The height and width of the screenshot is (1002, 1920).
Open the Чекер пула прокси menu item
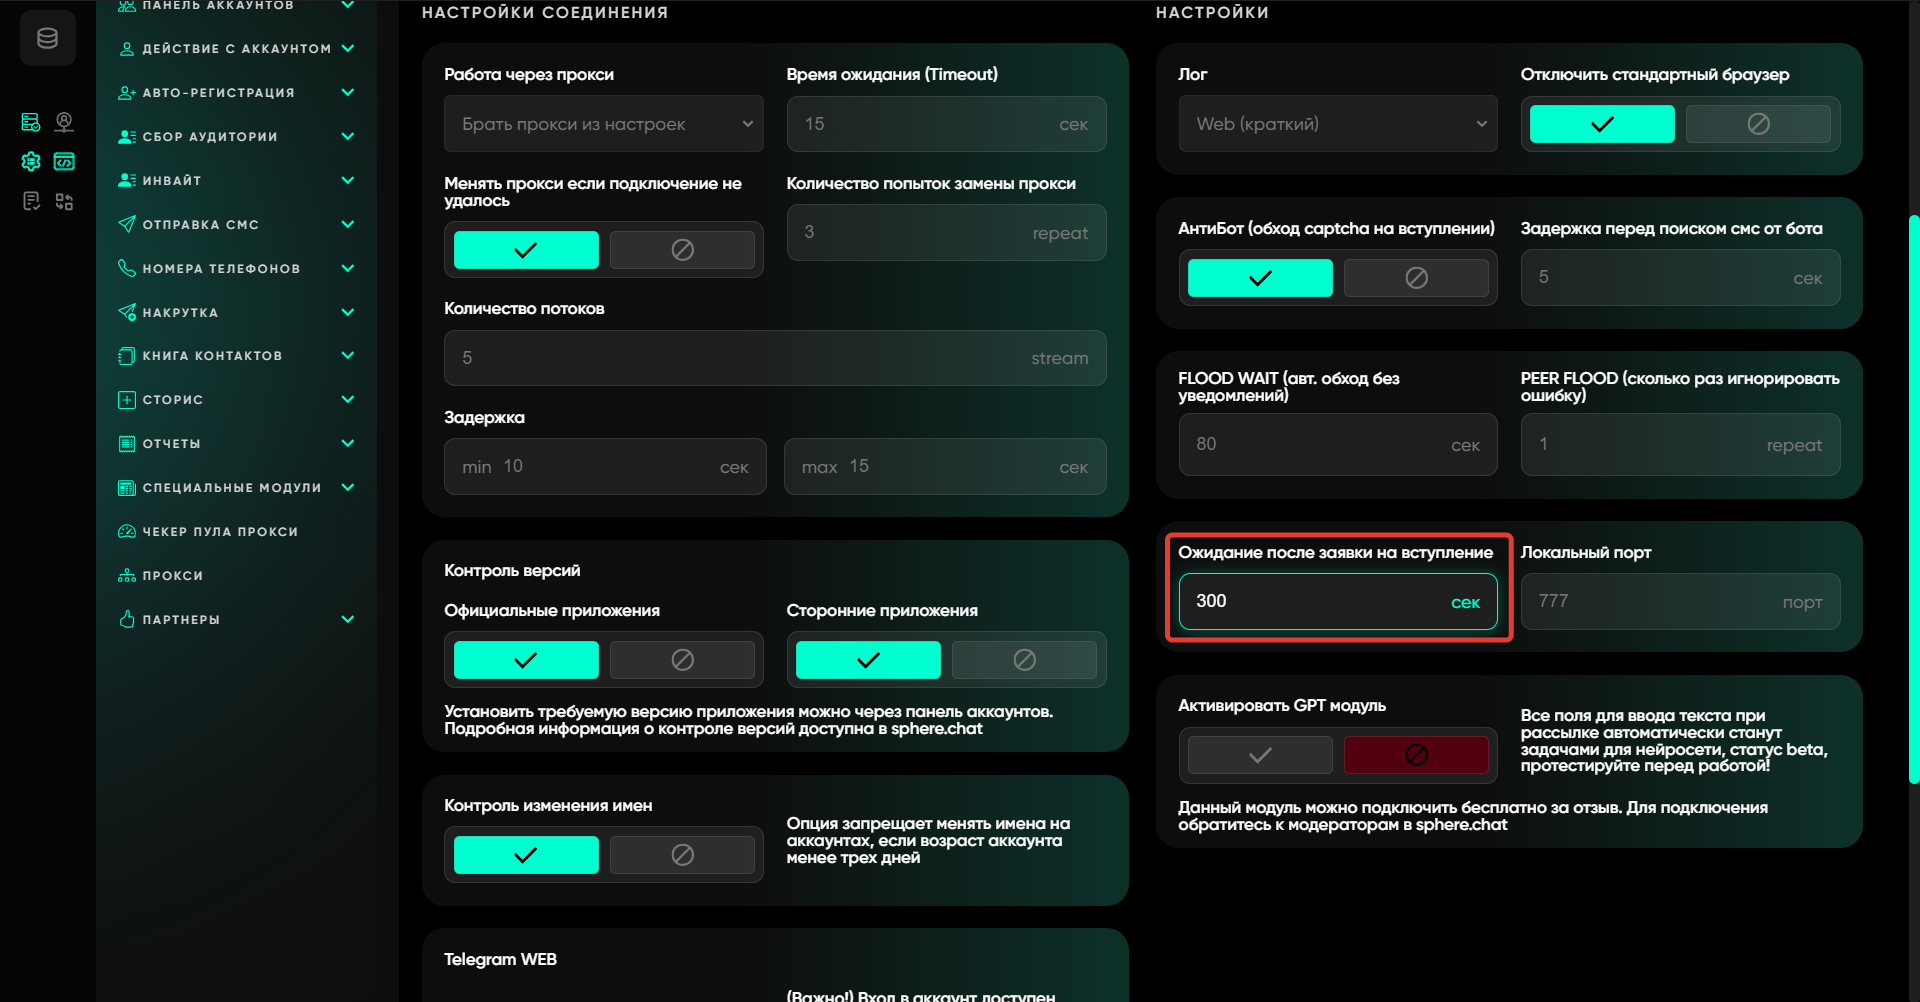pos(220,531)
